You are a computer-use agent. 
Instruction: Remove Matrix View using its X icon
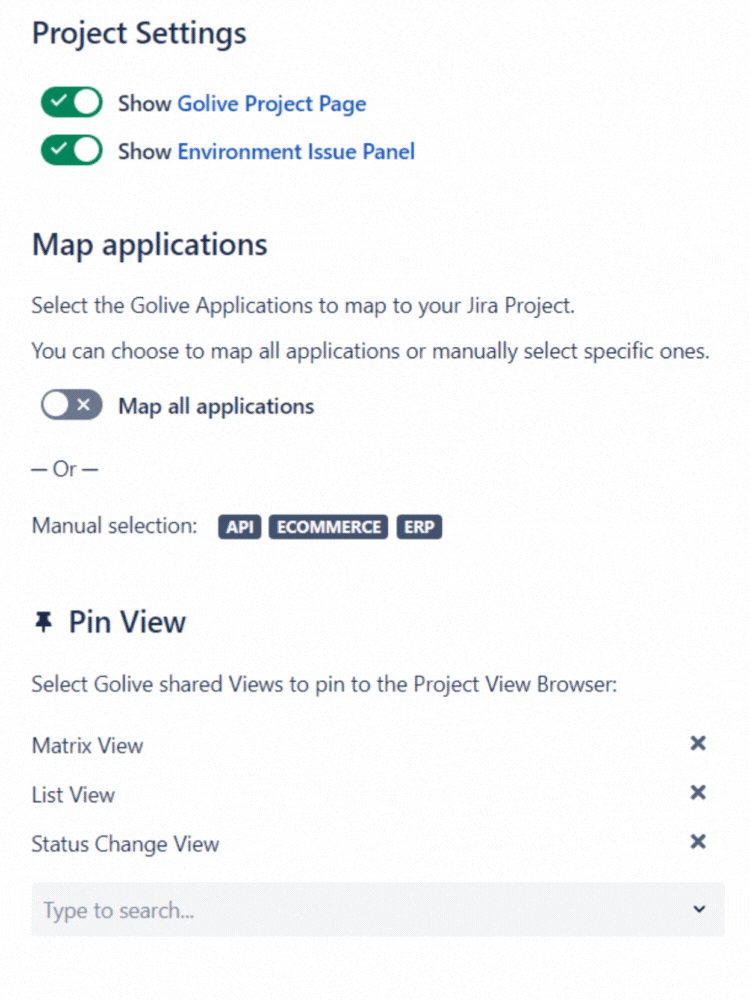pos(697,743)
